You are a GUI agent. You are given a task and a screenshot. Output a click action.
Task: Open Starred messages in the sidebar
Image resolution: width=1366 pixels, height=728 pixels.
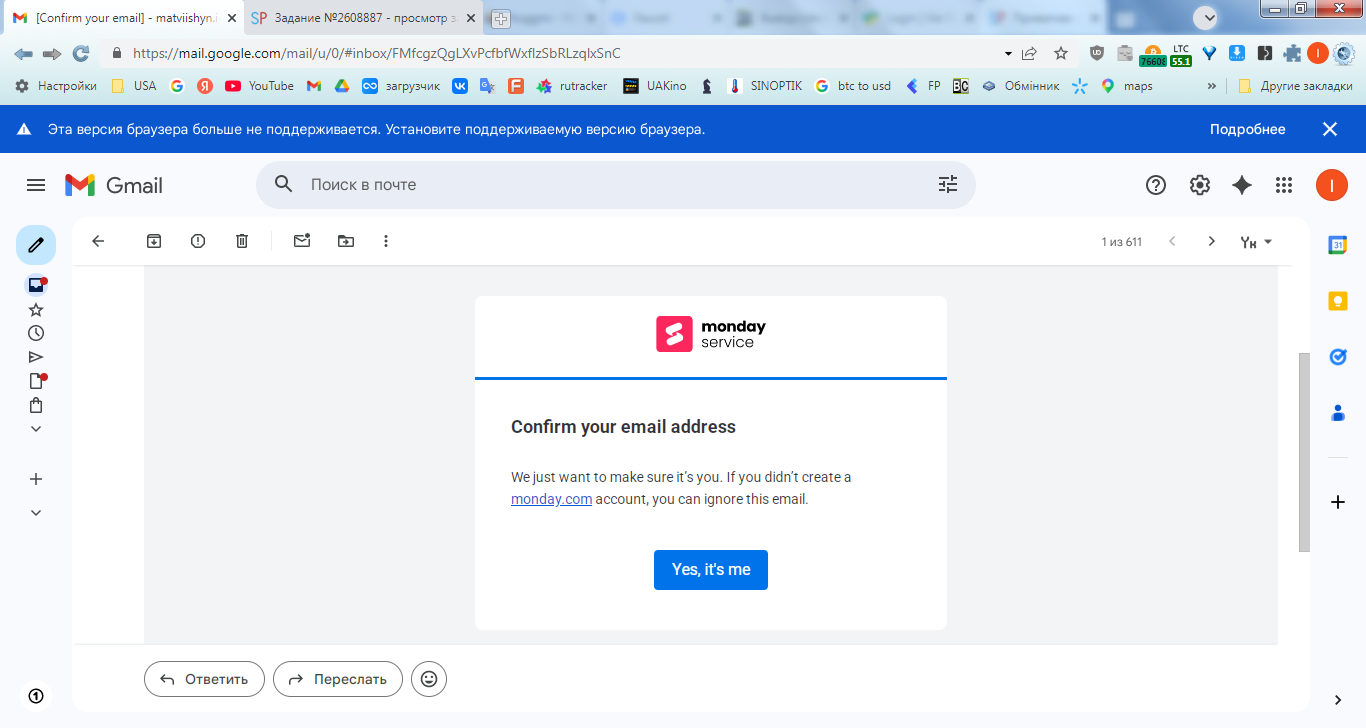coord(36,310)
